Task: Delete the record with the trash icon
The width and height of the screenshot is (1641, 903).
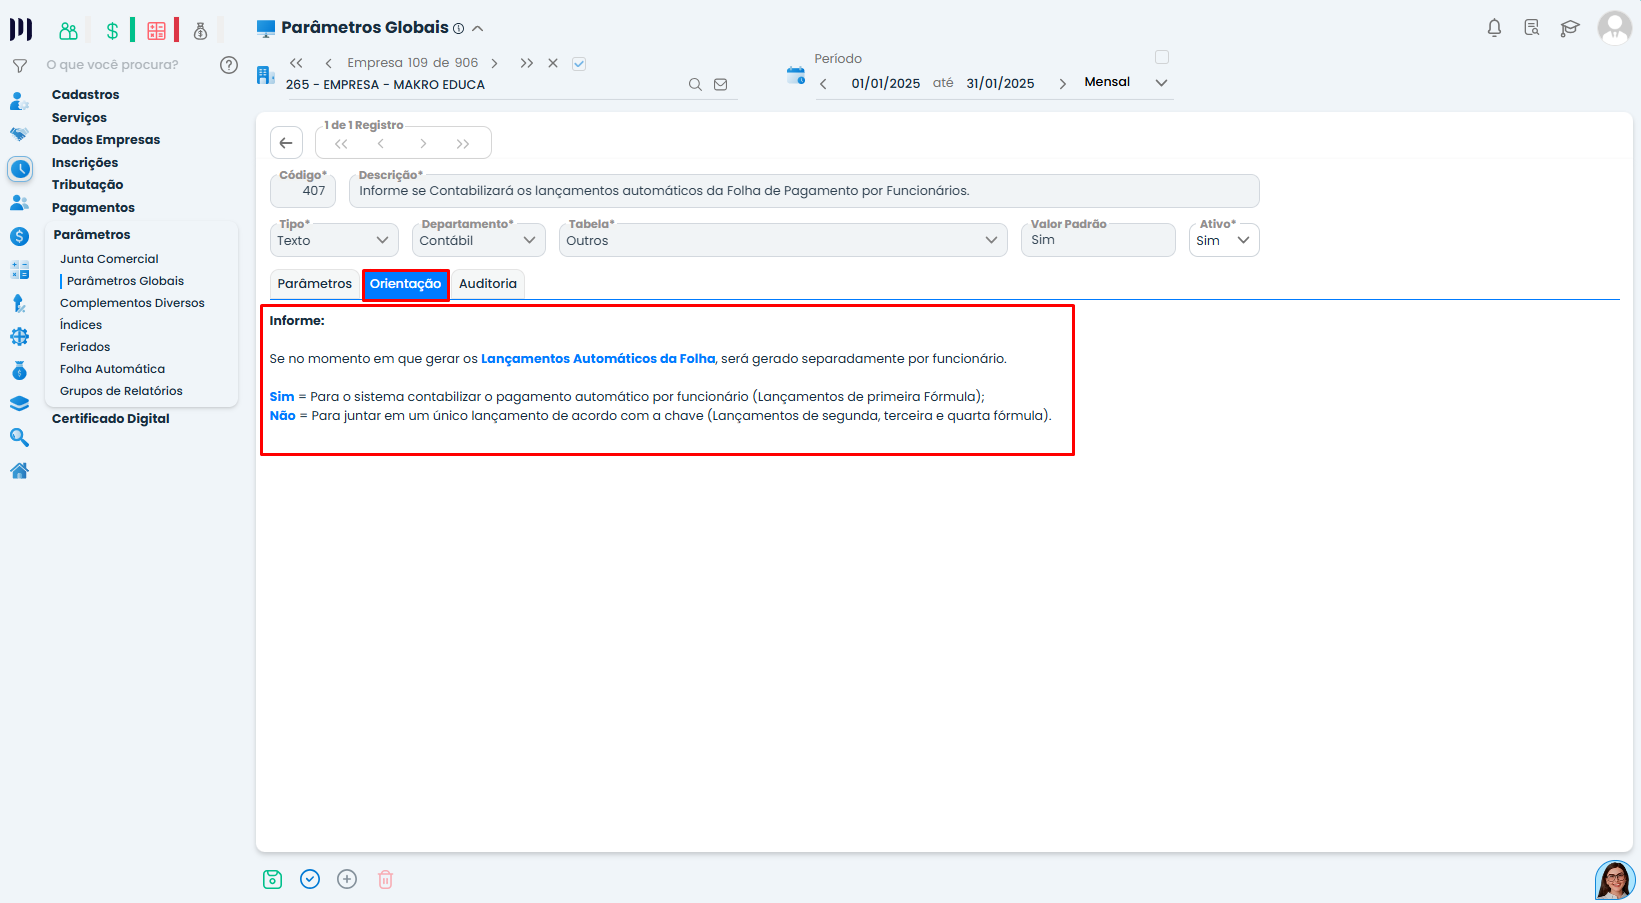Action: 385,879
